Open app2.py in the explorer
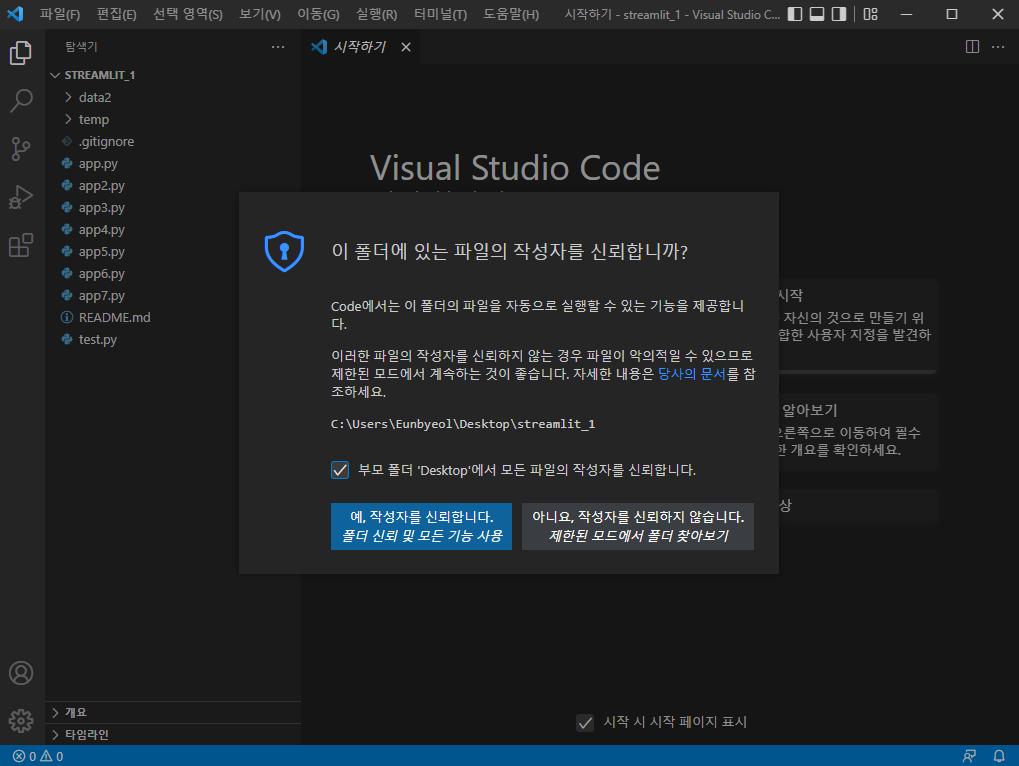1019x766 pixels. (x=173, y=185)
